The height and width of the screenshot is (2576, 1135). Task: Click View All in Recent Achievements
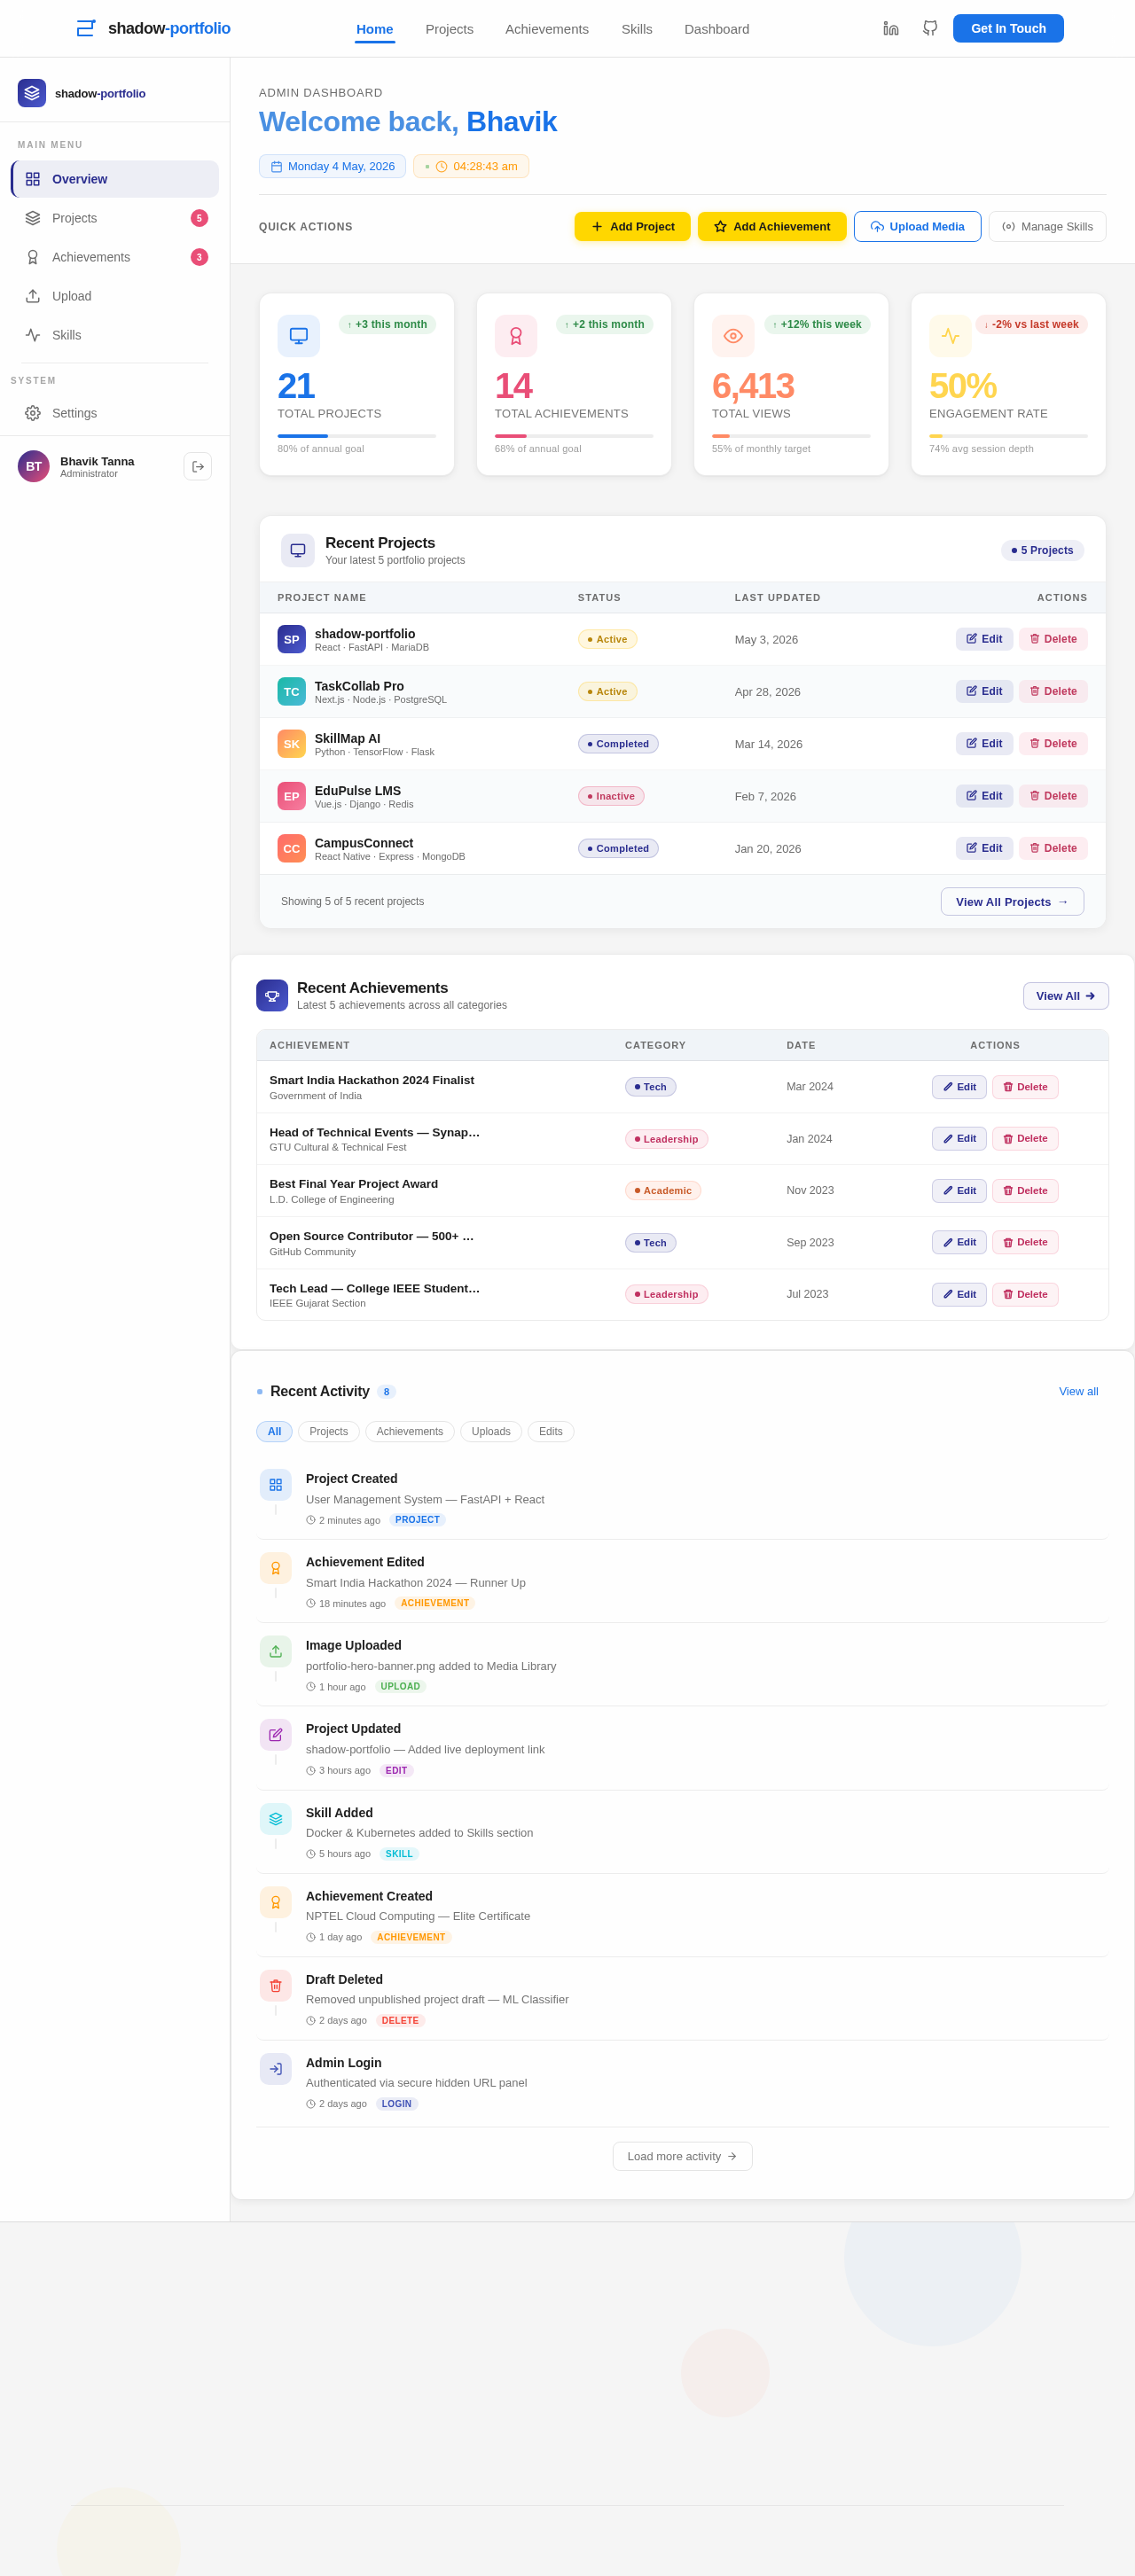(1066, 996)
